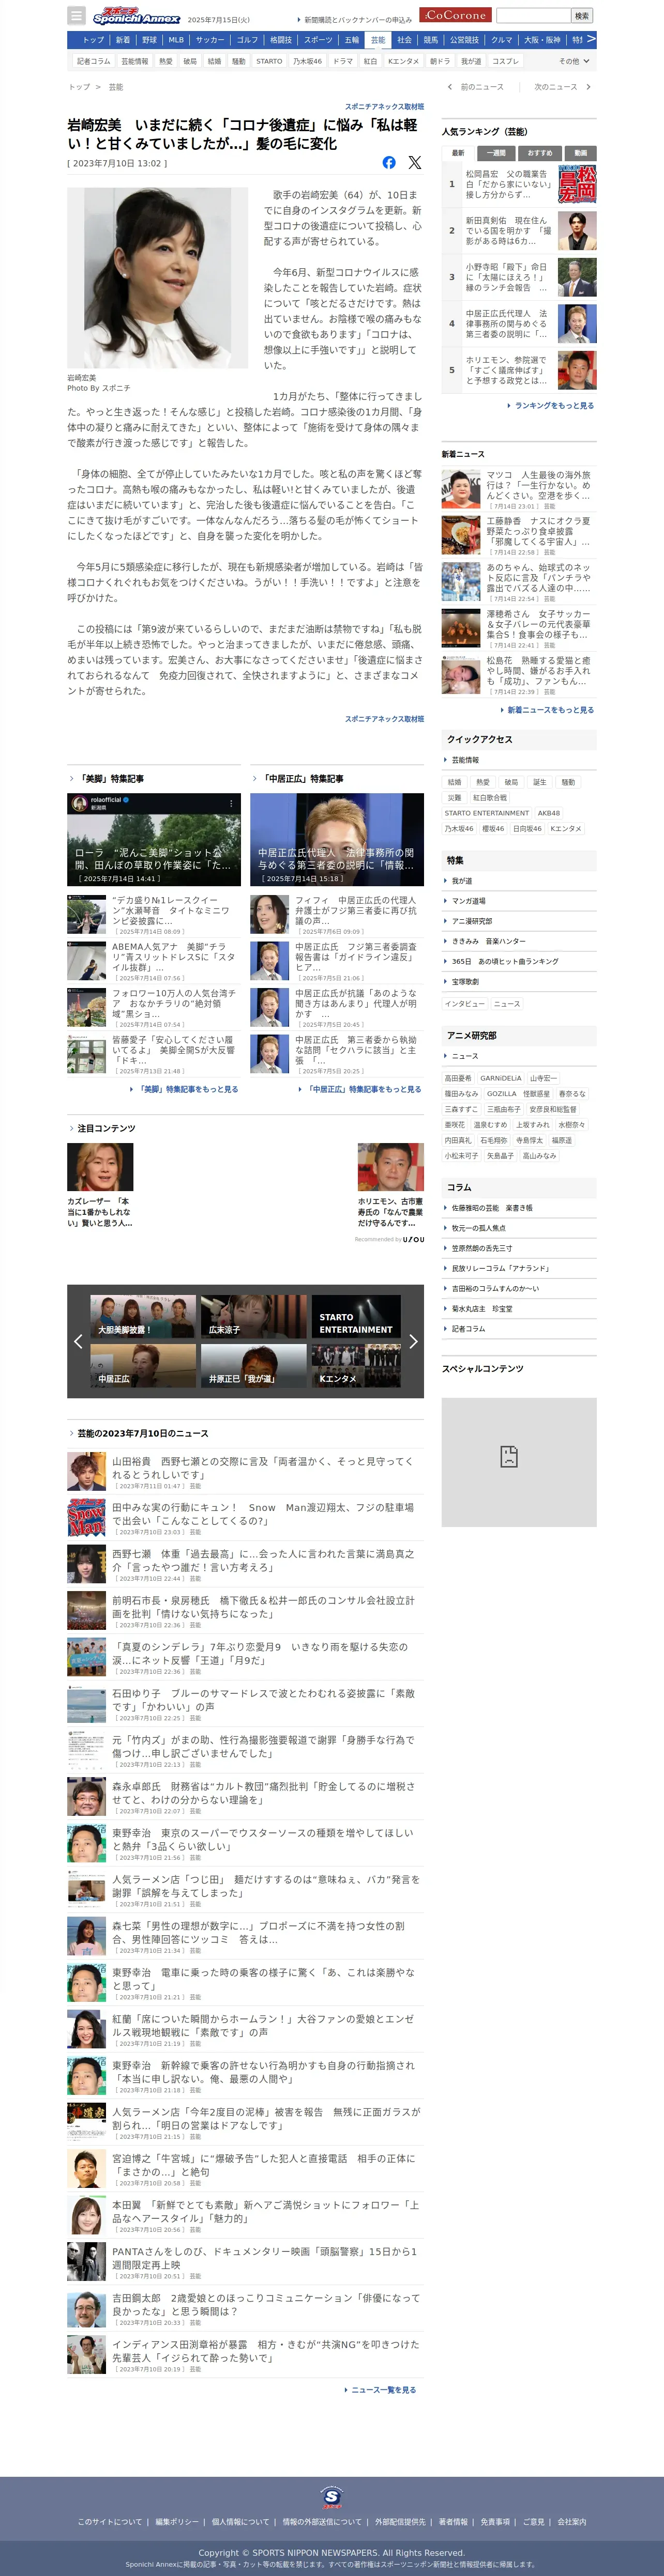Click the トップ breadcrumb link
Screen dimensions: 664x2576
(x=79, y=87)
